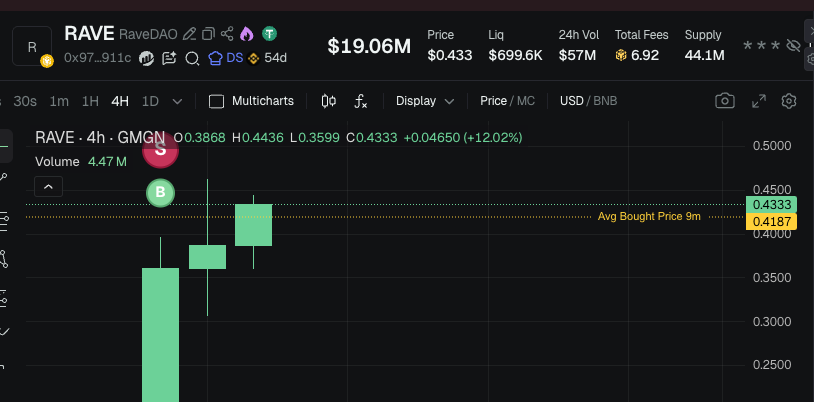The height and width of the screenshot is (402, 814).
Task: Open the chart analytics icon beside the address
Action: click(146, 58)
